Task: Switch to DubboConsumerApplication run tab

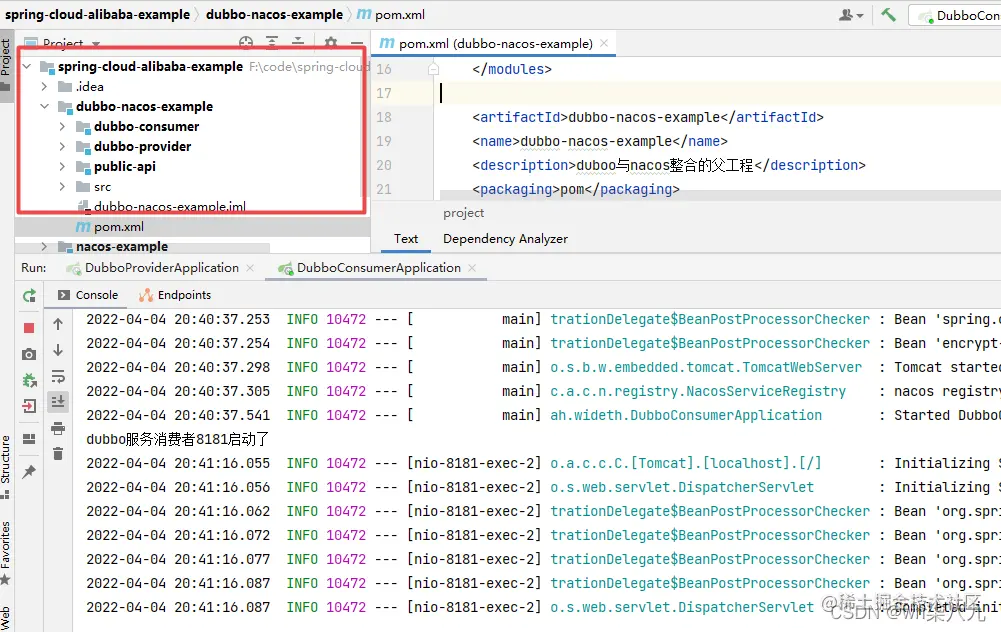Action: coord(379,267)
